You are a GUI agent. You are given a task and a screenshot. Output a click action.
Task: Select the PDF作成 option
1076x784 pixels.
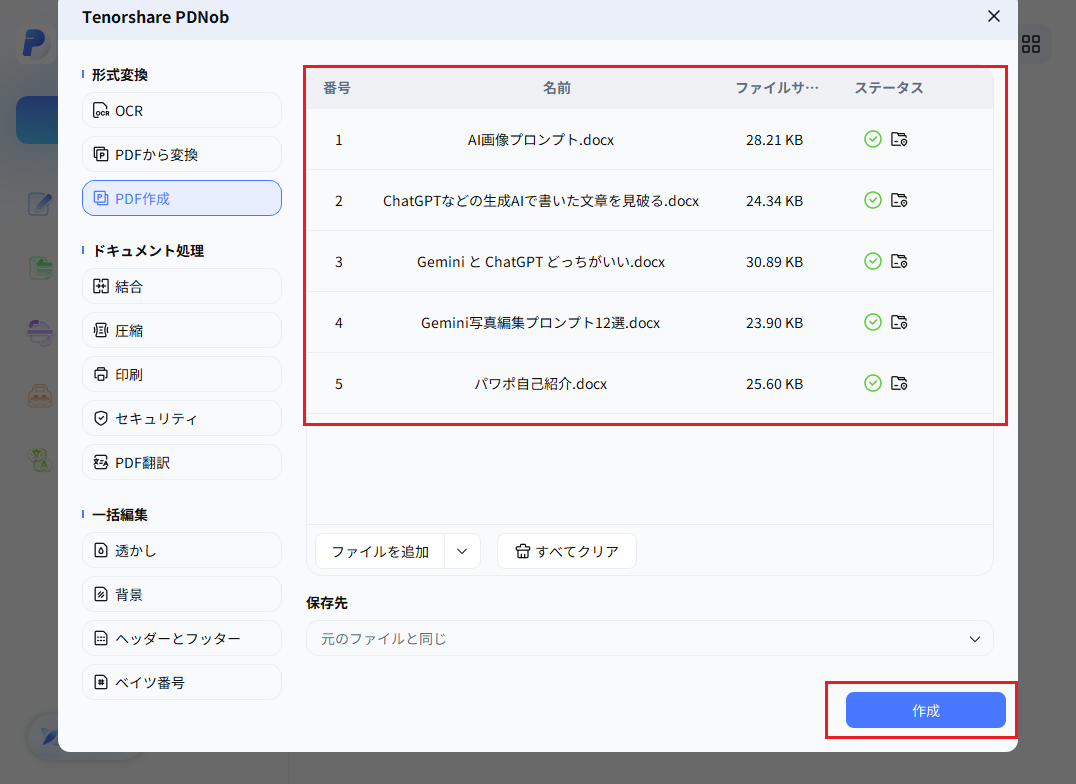[x=181, y=198]
